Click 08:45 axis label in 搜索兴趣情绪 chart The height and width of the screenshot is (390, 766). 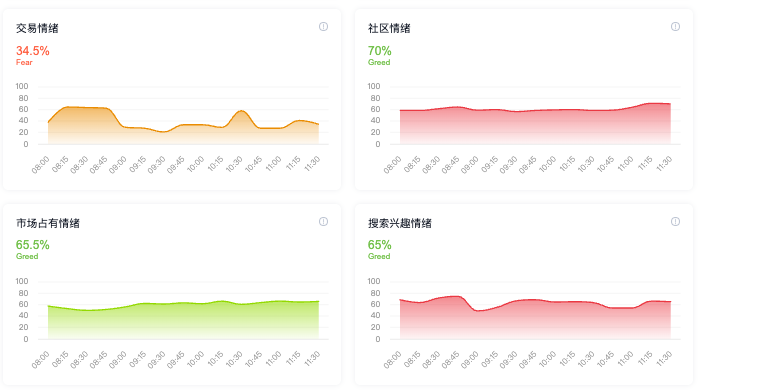450,359
